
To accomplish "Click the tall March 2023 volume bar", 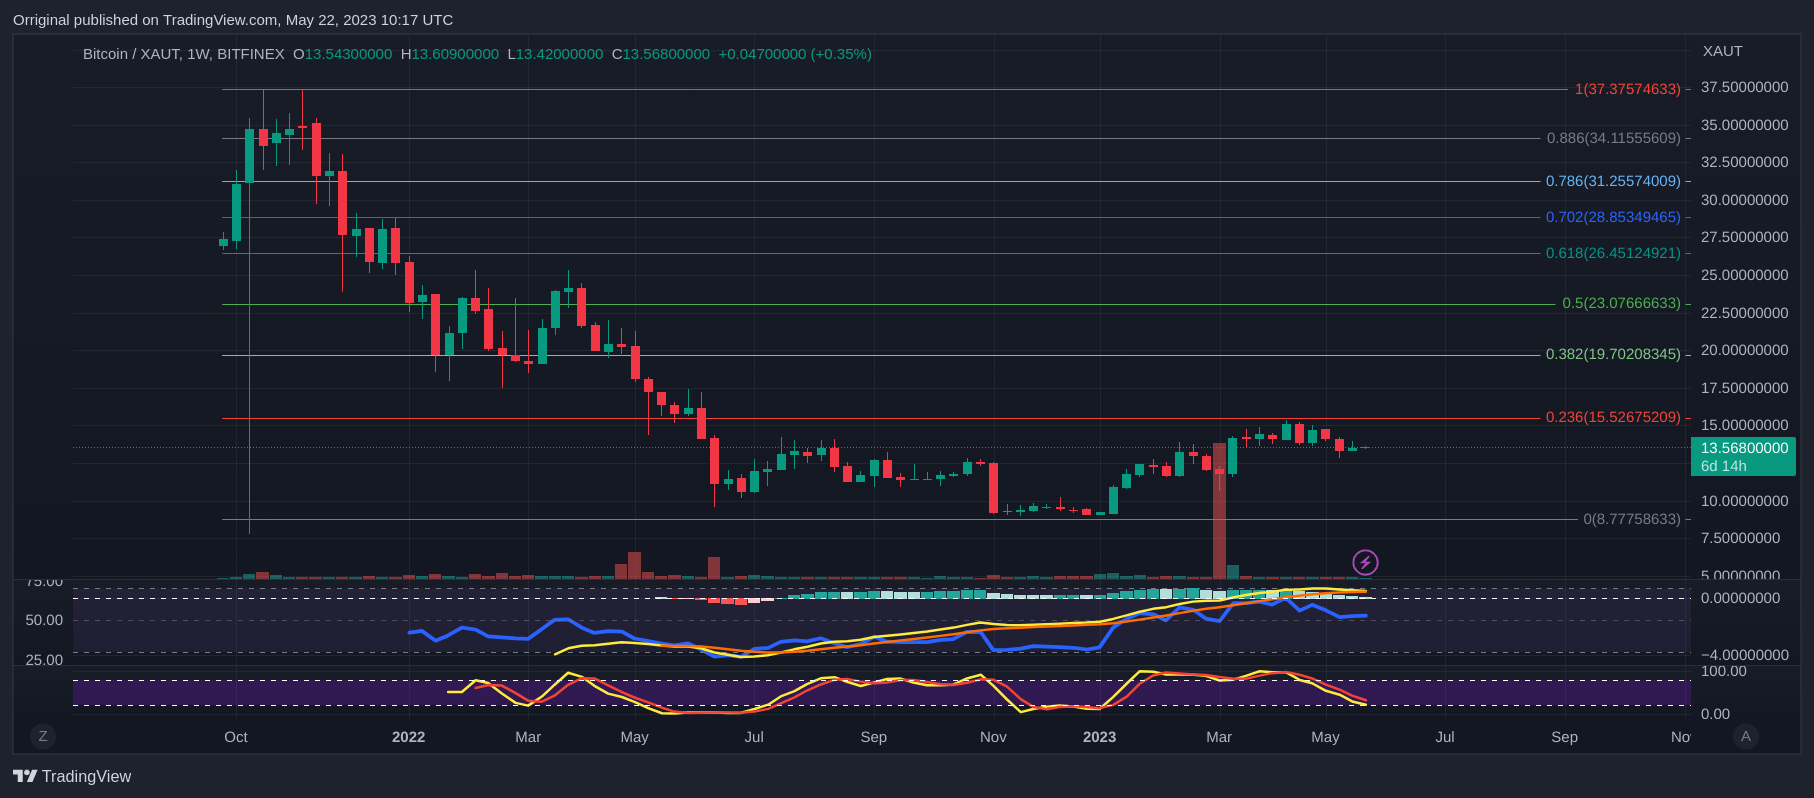I will (1219, 511).
